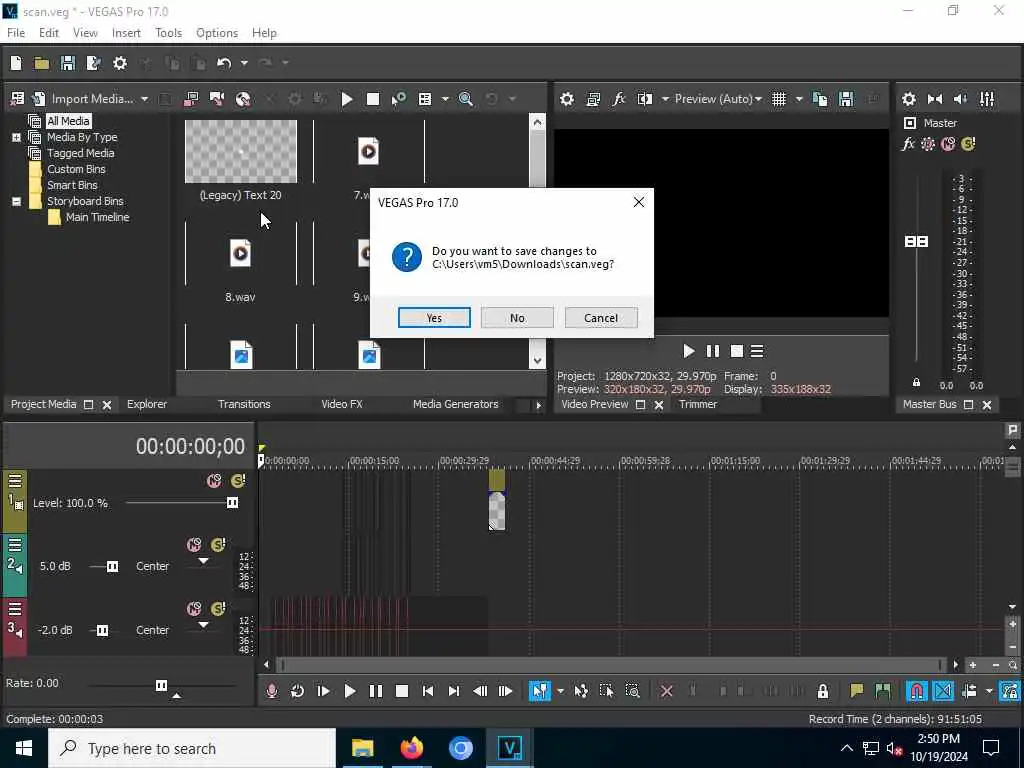Image resolution: width=1024 pixels, height=768 pixels.
Task: Open the Edit menu
Action: click(49, 33)
